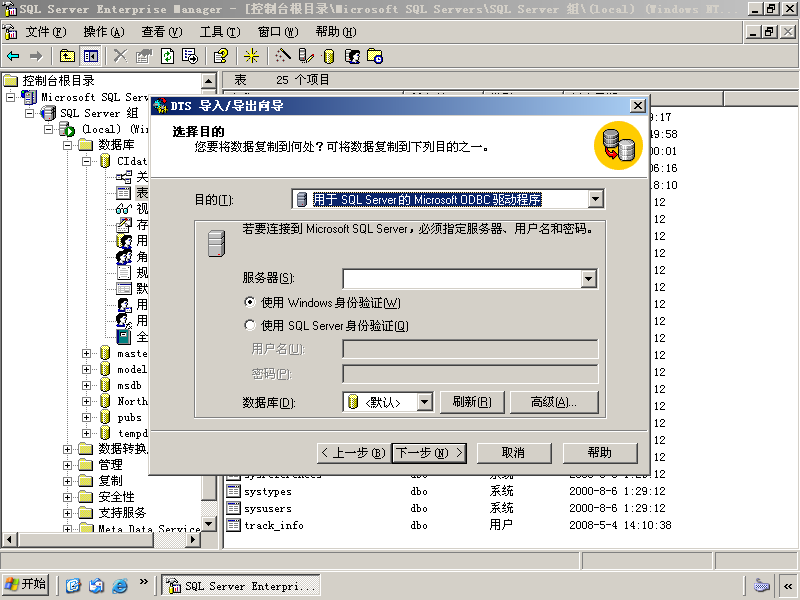Image resolution: width=800 pixels, height=600 pixels.
Task: Click the Export list toolbar icon
Action: tap(190, 56)
